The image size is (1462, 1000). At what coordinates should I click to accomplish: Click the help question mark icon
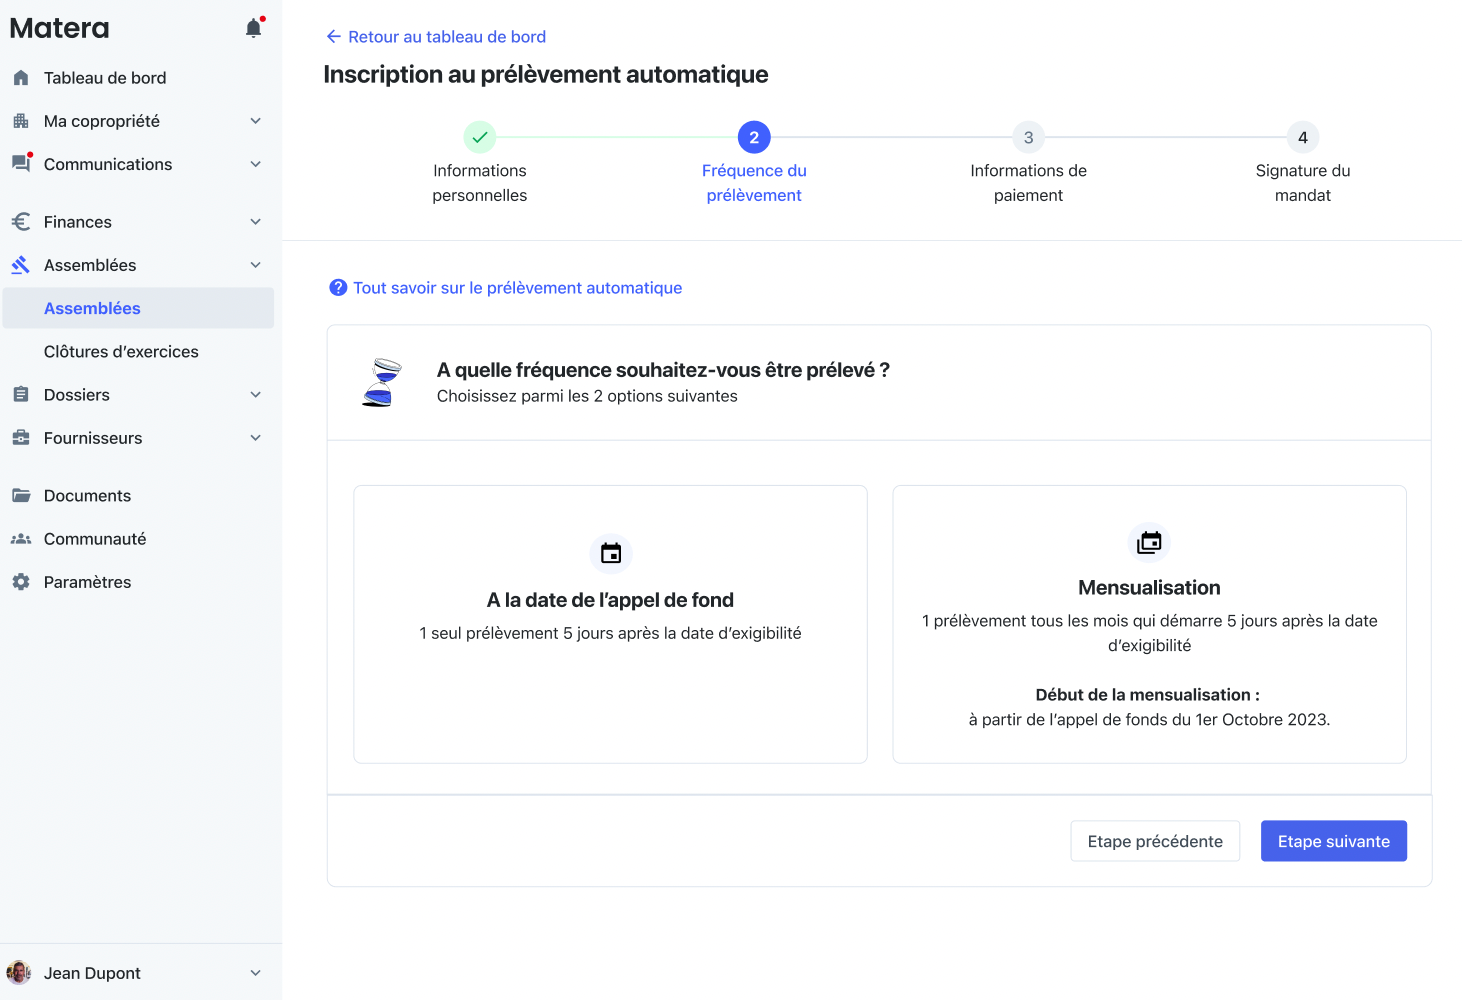tap(338, 288)
